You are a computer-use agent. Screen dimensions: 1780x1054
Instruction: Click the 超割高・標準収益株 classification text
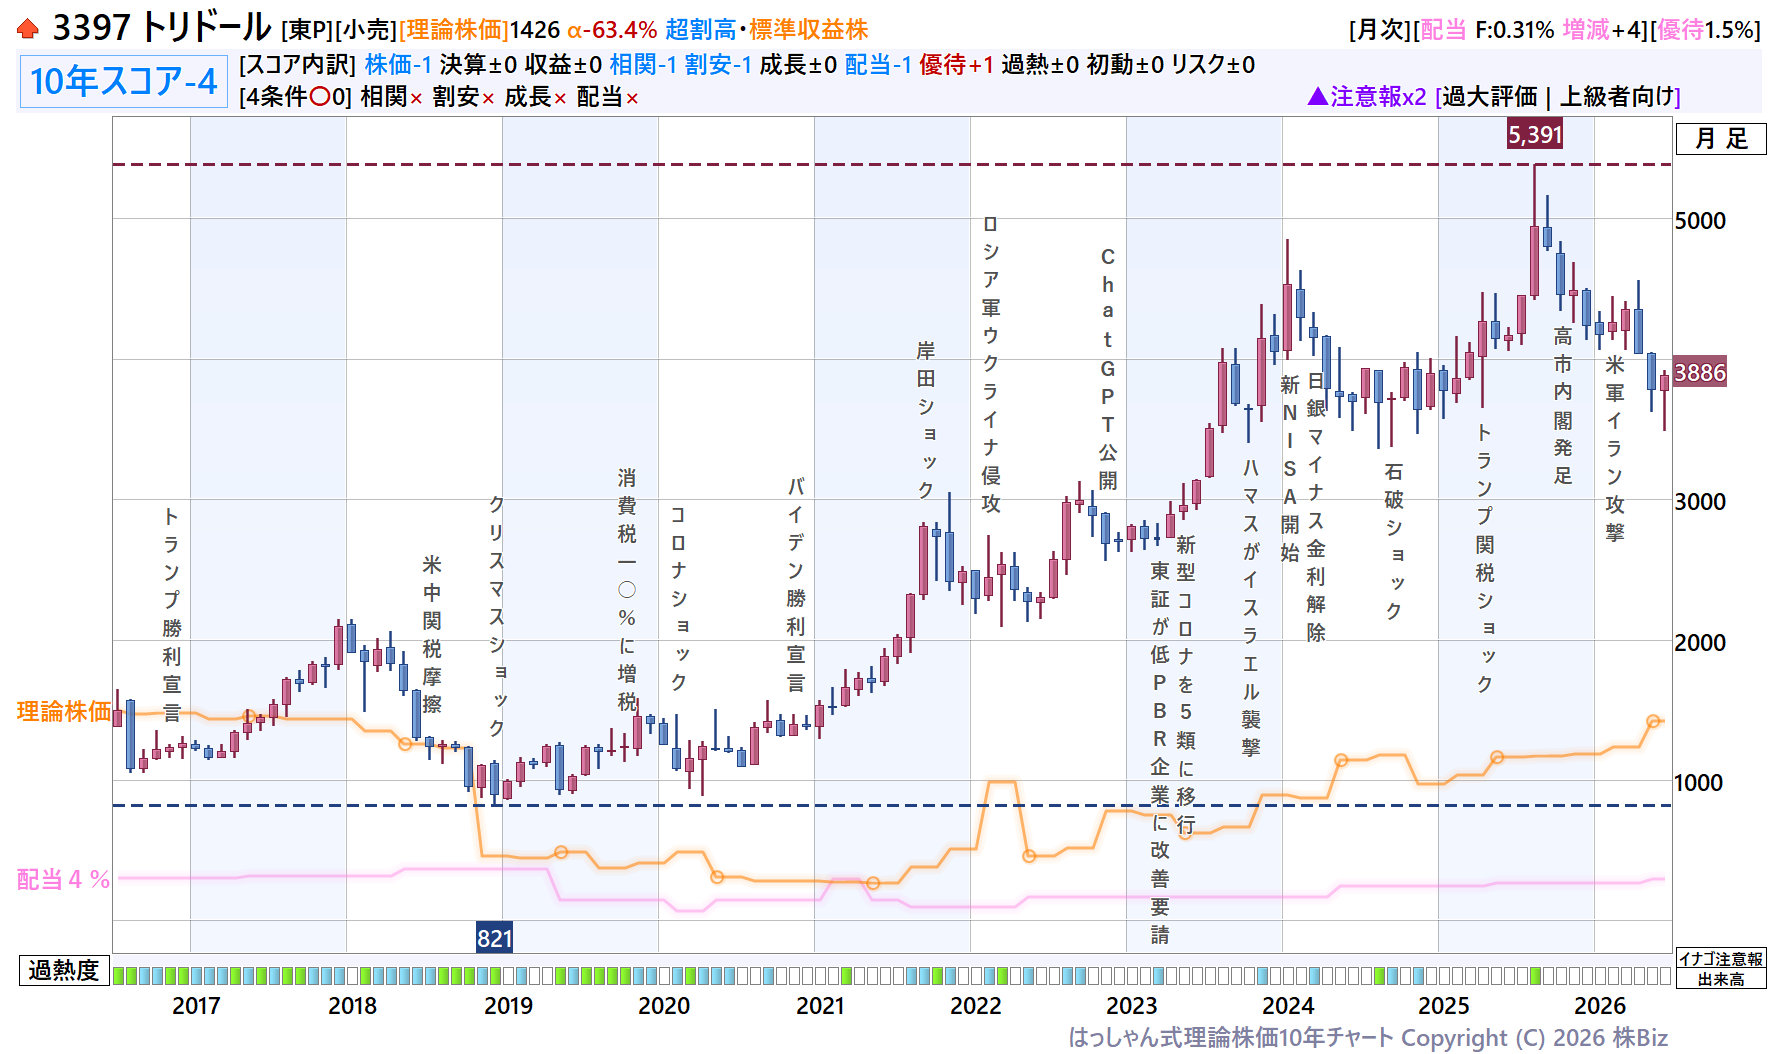(767, 30)
